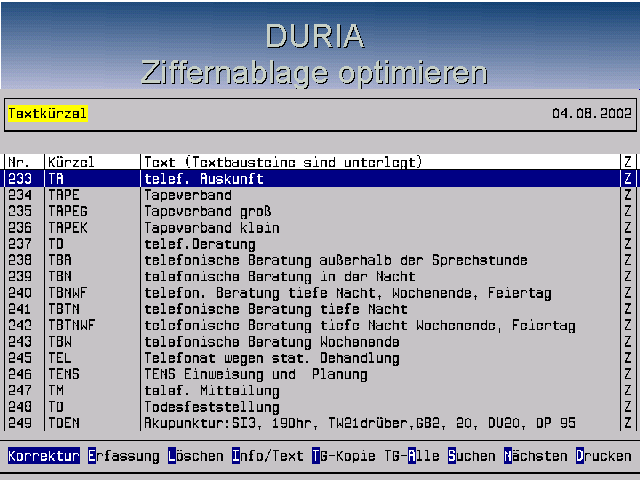The image size is (640, 480).
Task: Select TENS Einweisung und Planung row
Action: point(320,374)
